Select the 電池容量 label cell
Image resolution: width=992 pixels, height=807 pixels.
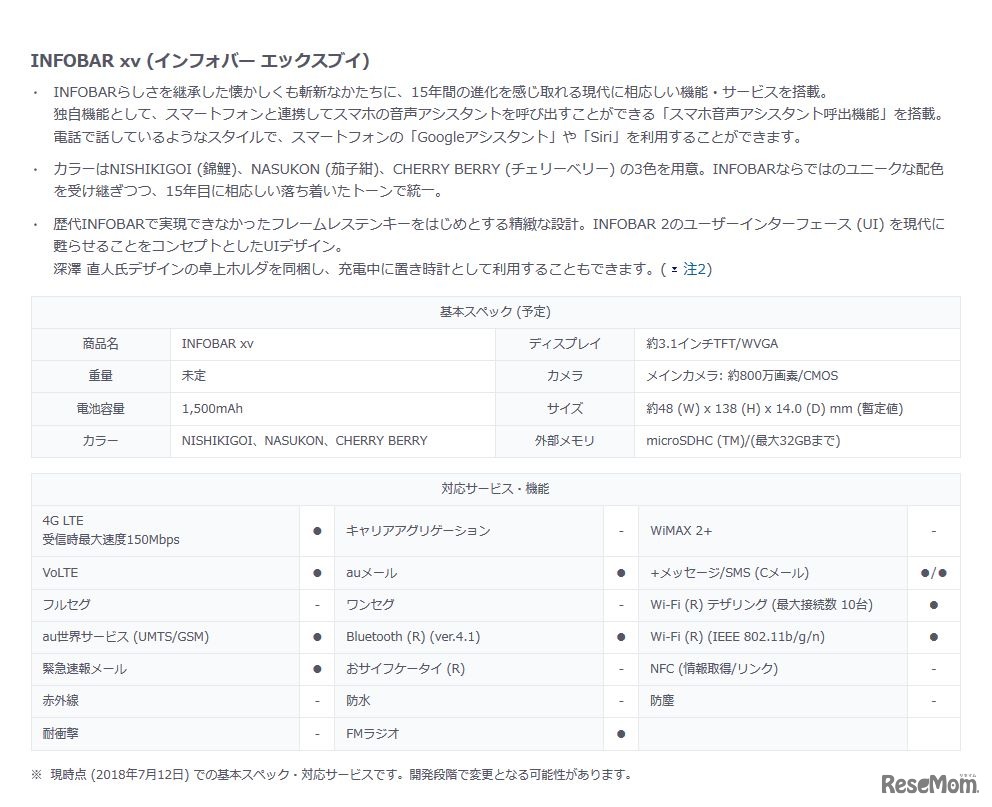101,409
